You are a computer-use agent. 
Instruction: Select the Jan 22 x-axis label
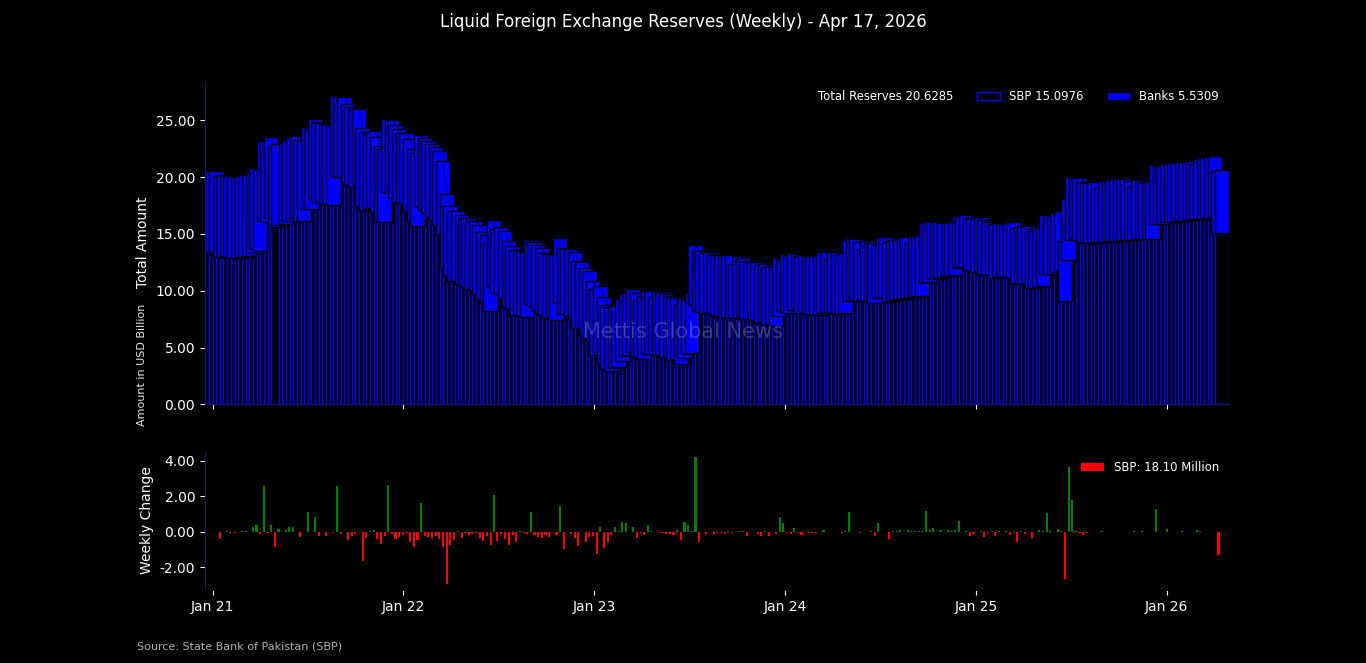pos(403,607)
